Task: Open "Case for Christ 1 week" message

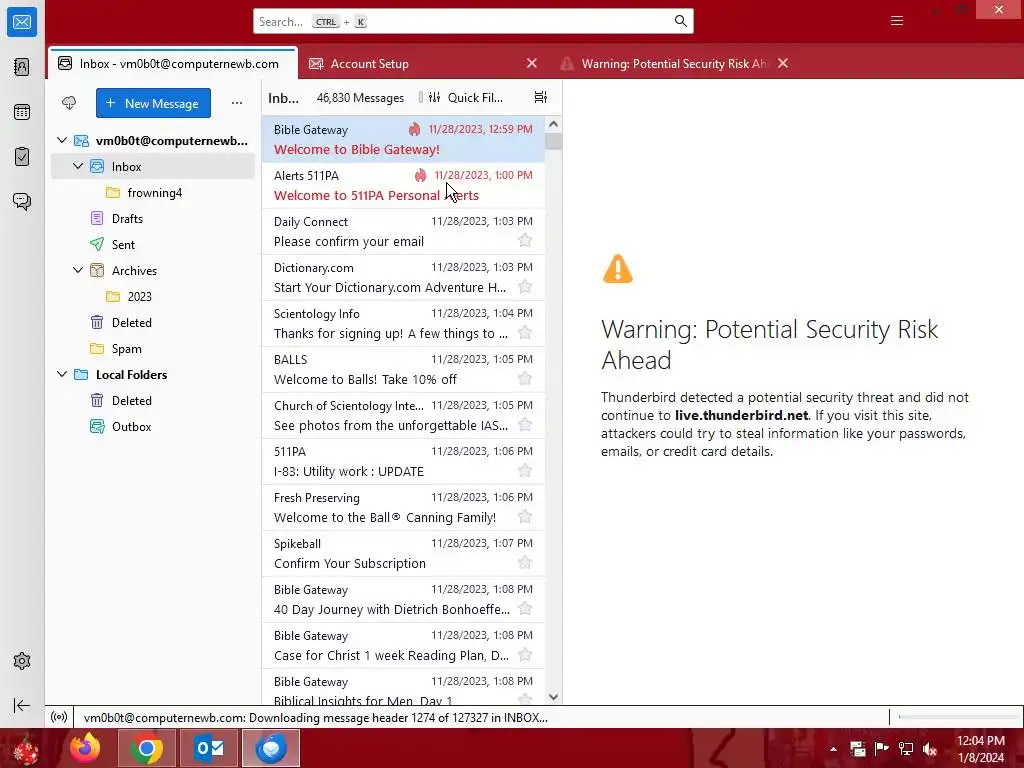Action: 403,645
